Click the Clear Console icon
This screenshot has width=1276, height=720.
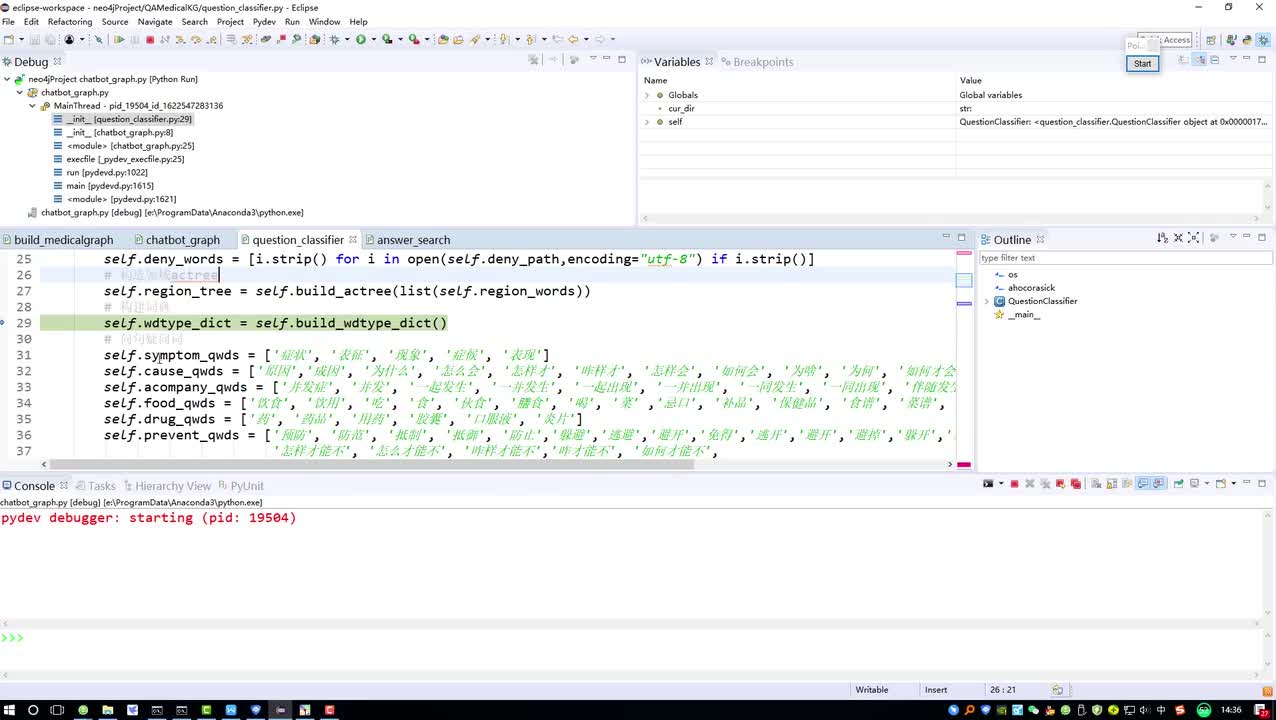click(x=1096, y=484)
